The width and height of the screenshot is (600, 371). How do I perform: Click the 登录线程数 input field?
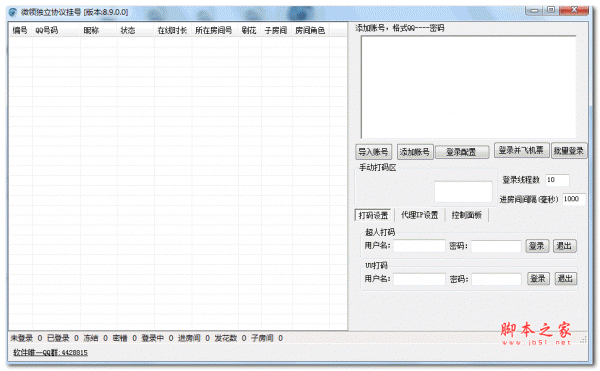click(557, 180)
